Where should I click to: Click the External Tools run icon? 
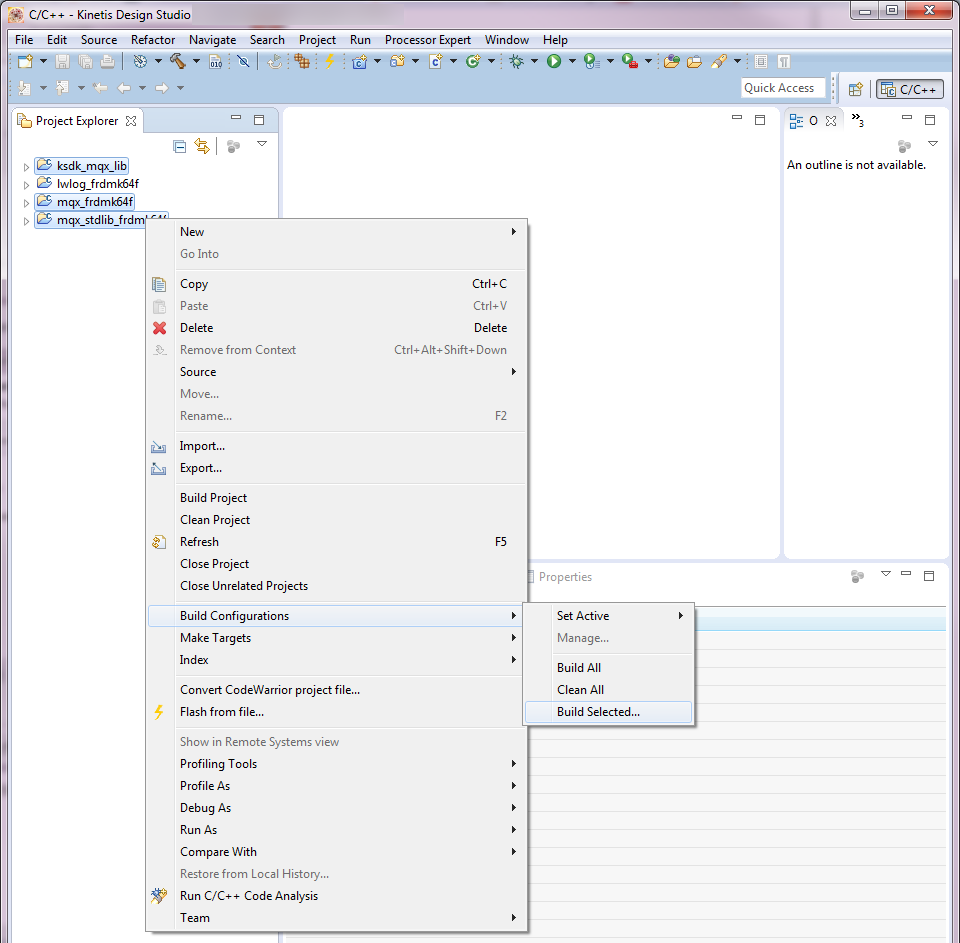(x=629, y=61)
